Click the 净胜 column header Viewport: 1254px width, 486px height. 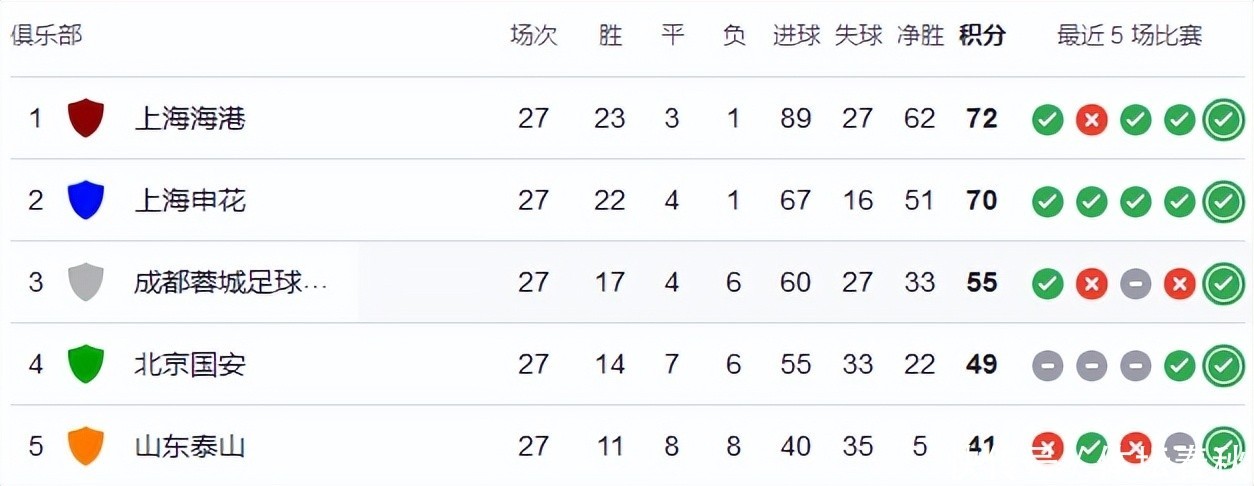click(919, 36)
